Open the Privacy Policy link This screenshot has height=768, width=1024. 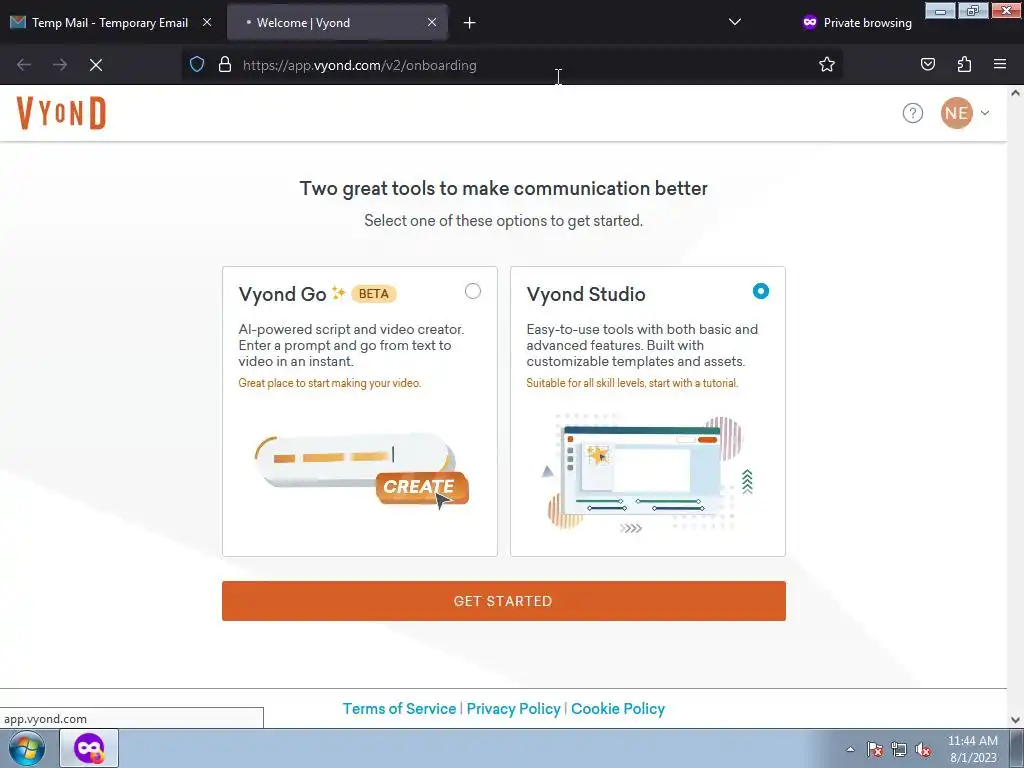[513, 709]
